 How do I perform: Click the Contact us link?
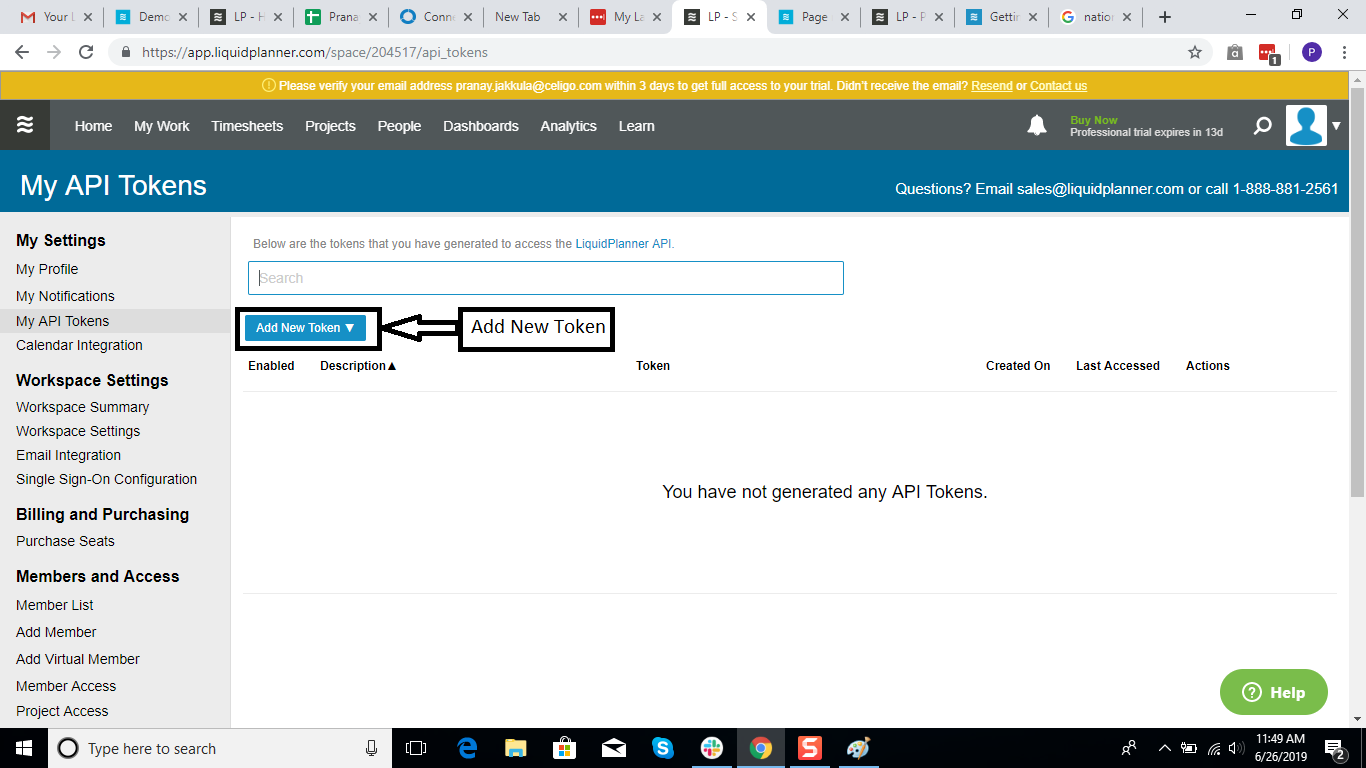tap(1058, 86)
